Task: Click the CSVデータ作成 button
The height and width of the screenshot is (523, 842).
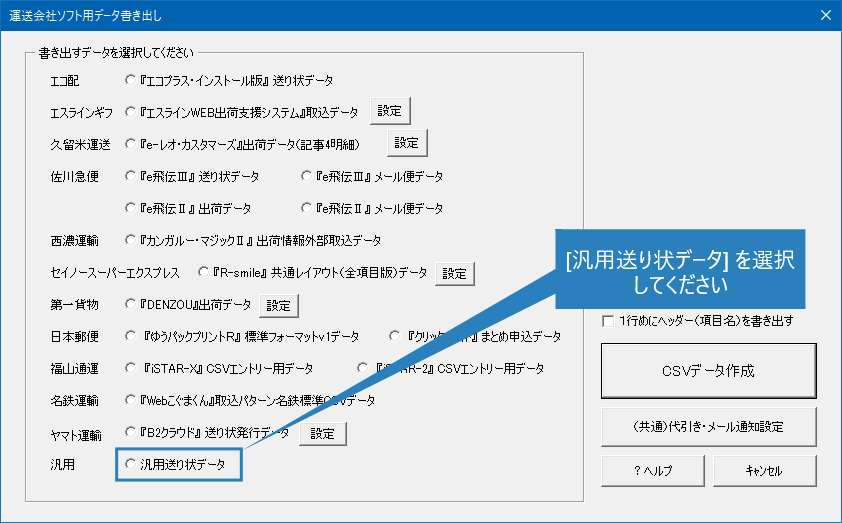Action: click(x=708, y=371)
